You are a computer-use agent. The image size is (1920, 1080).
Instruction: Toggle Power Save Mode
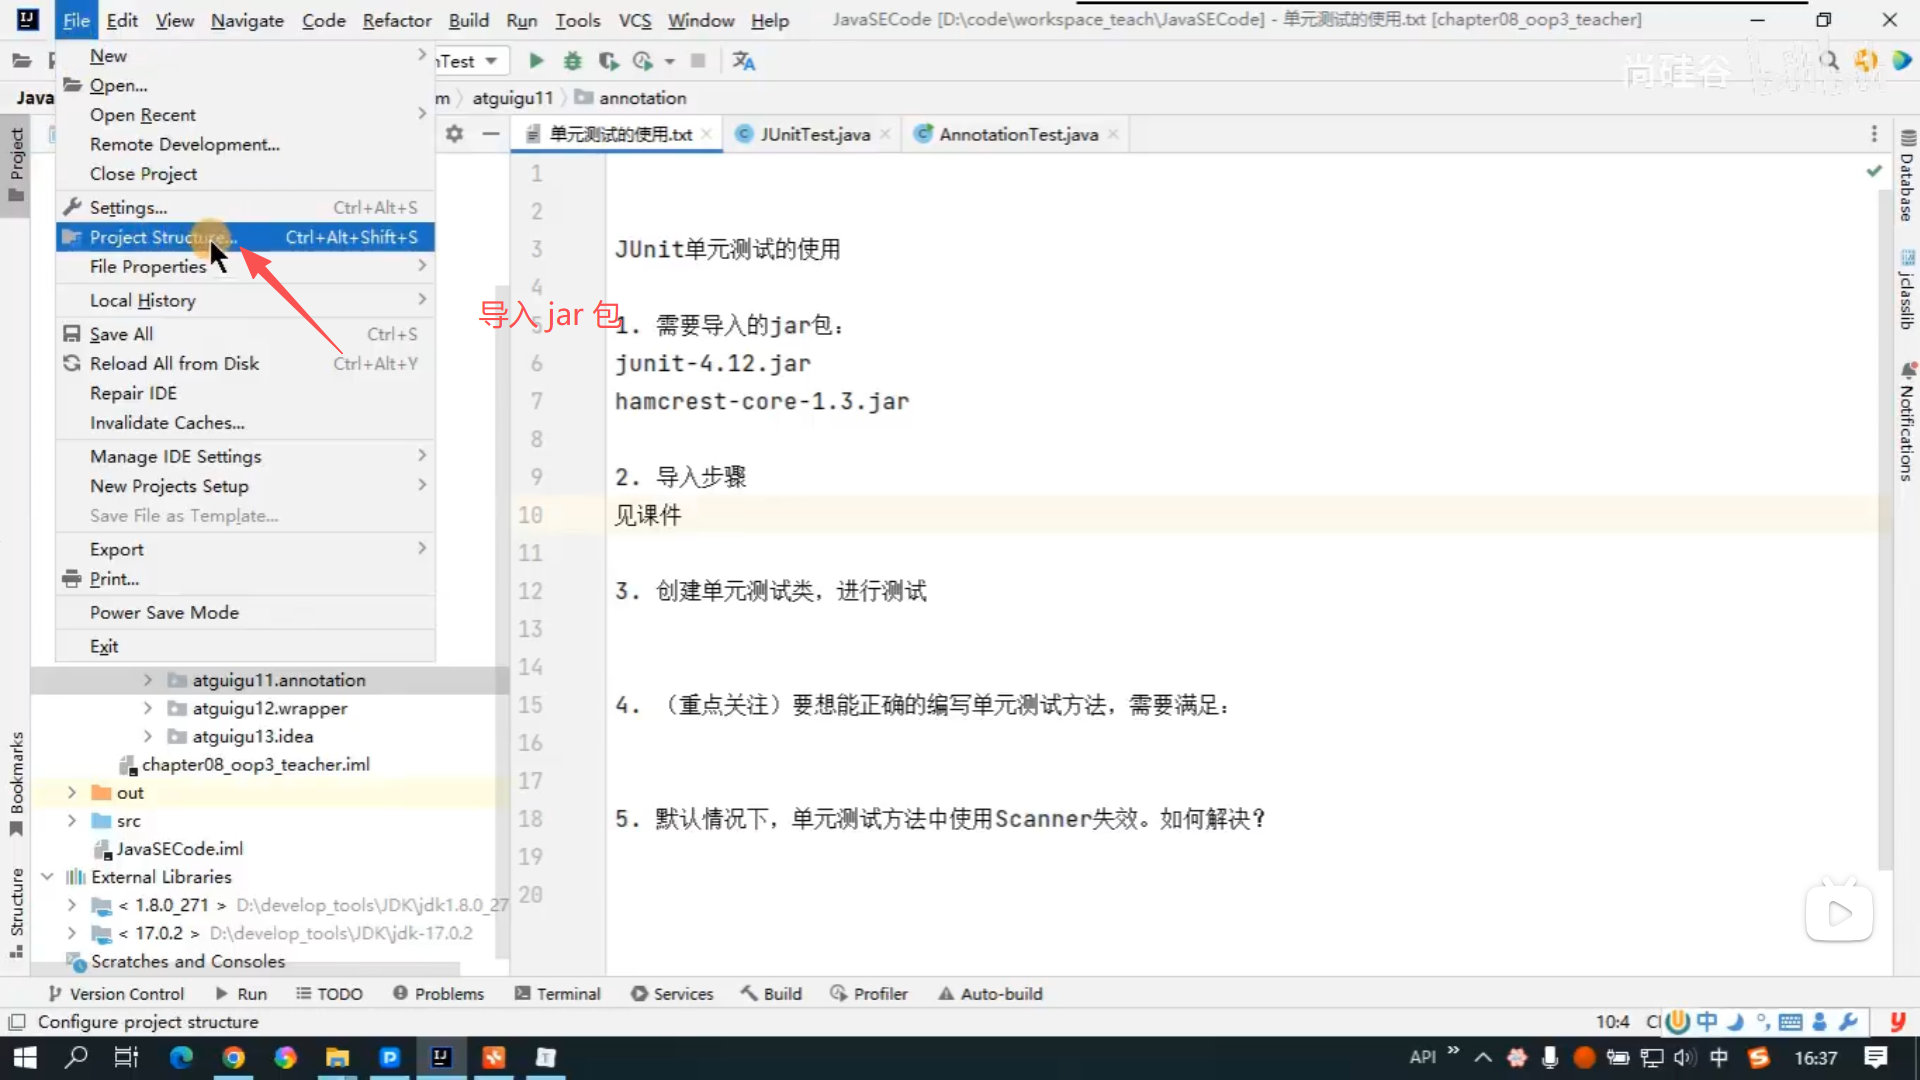[x=164, y=612]
